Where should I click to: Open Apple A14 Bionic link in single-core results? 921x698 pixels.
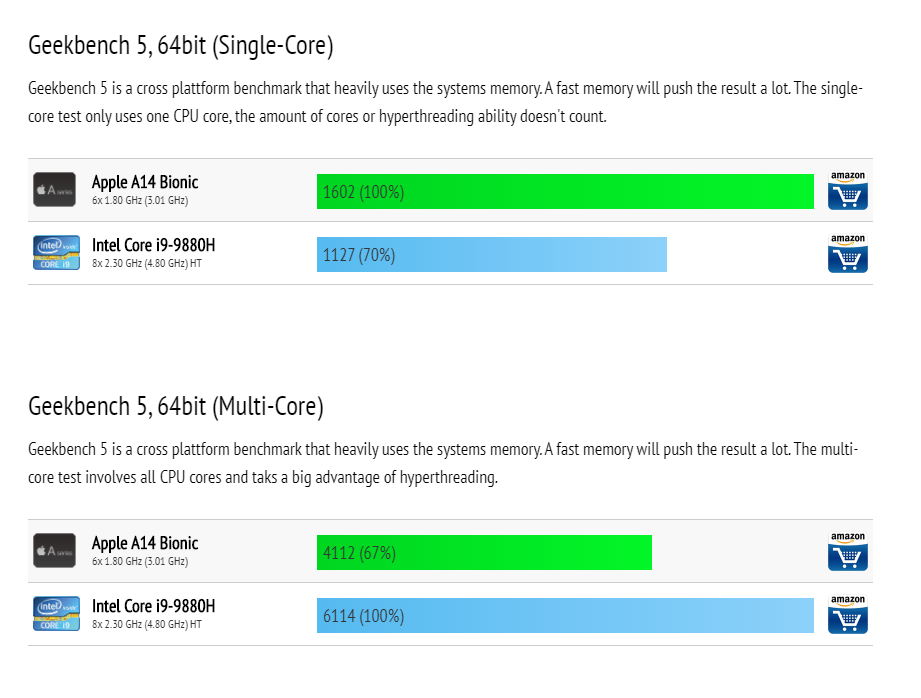[x=145, y=183]
